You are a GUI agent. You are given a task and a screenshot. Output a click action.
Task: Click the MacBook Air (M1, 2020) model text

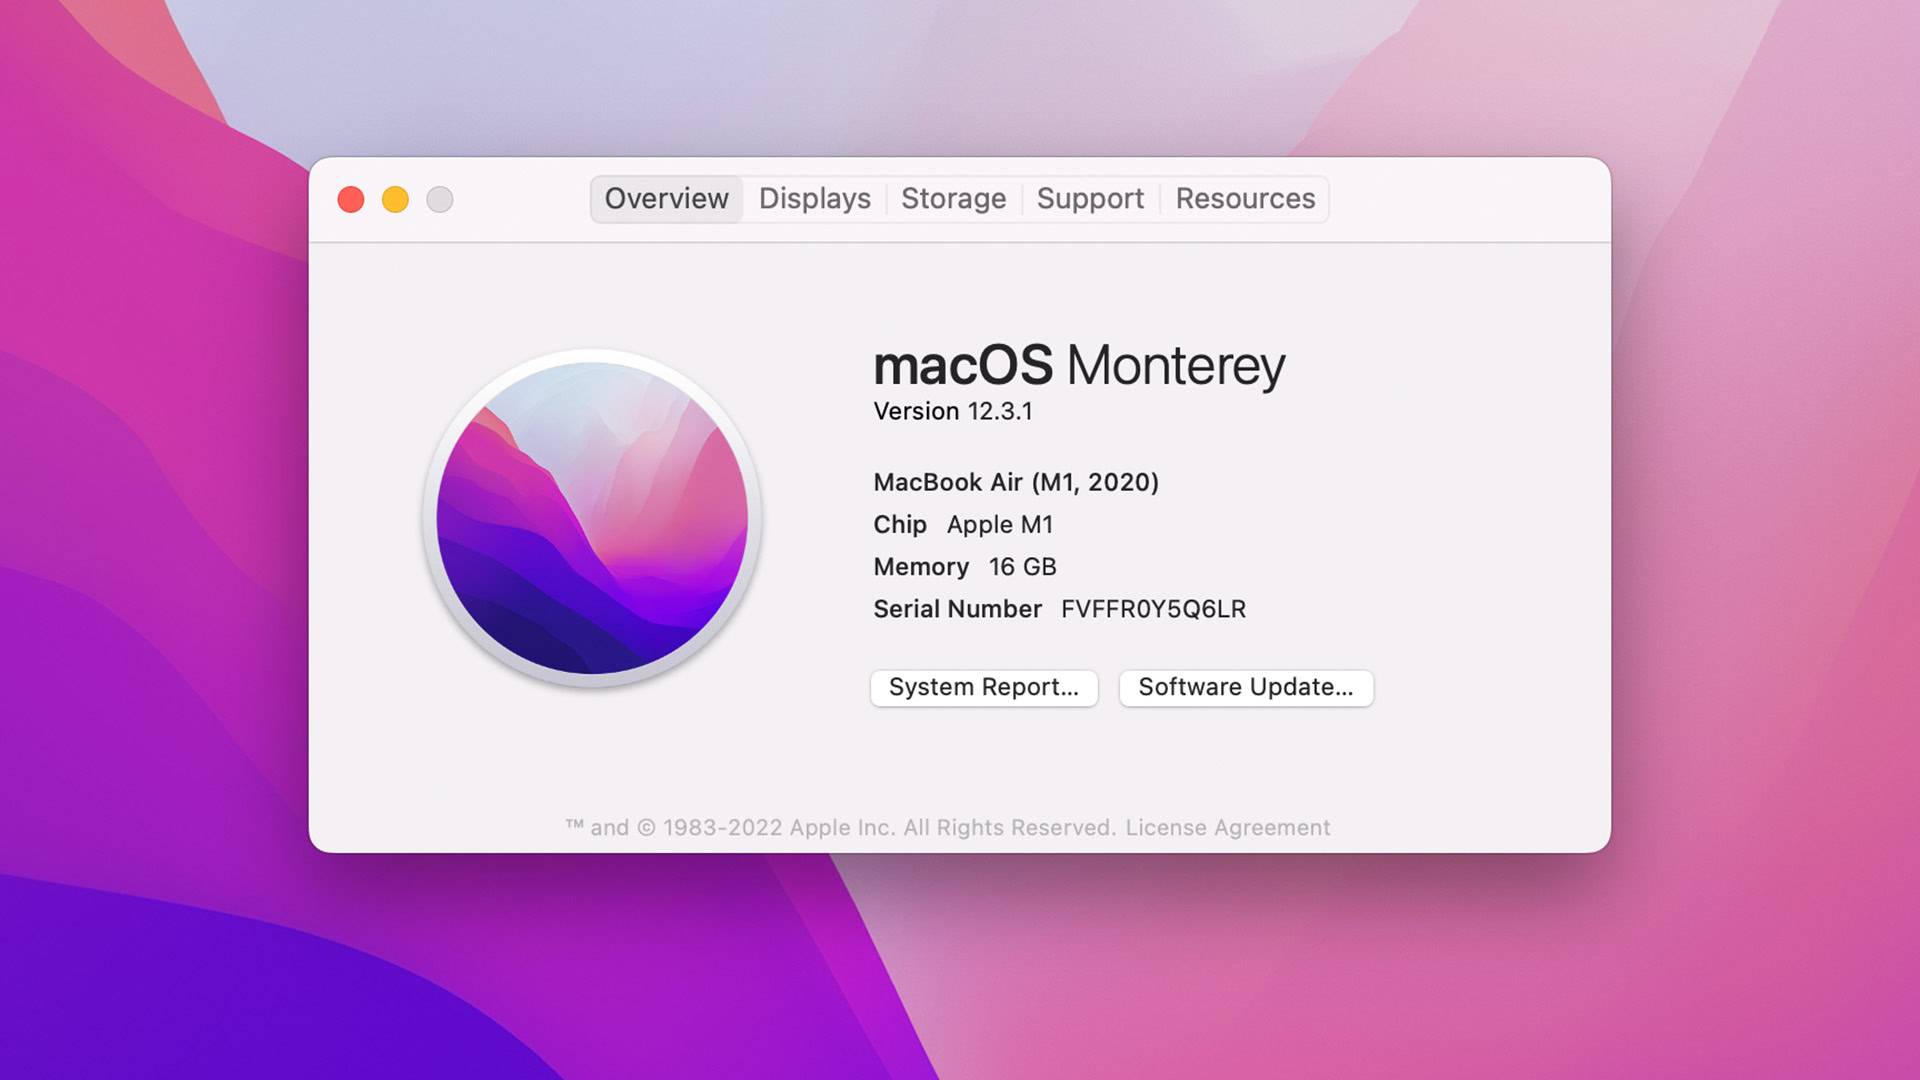(x=1016, y=482)
